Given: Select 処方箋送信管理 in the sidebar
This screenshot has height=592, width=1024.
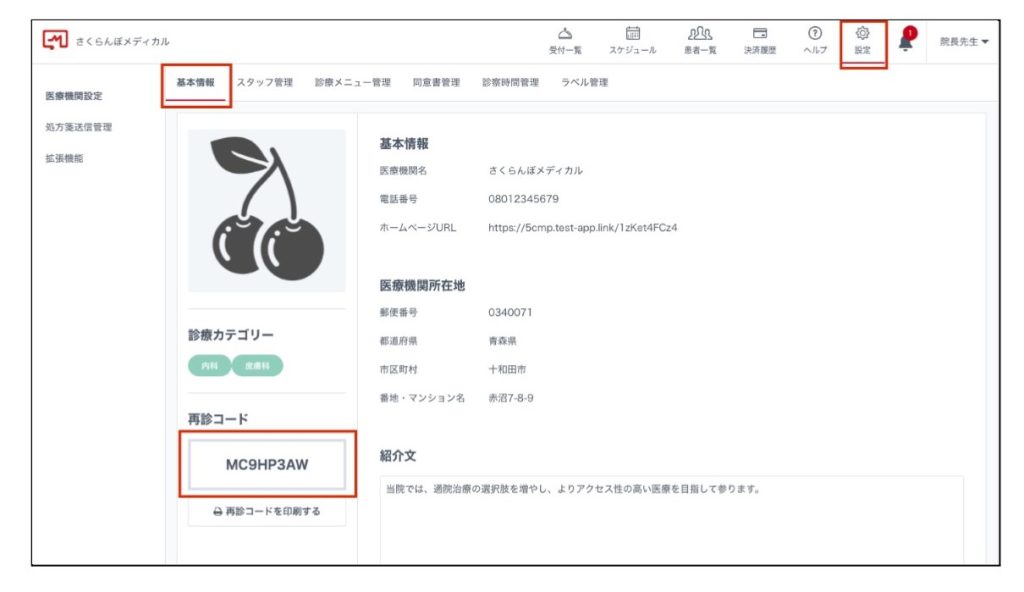Looking at the screenshot, I should tap(78, 127).
